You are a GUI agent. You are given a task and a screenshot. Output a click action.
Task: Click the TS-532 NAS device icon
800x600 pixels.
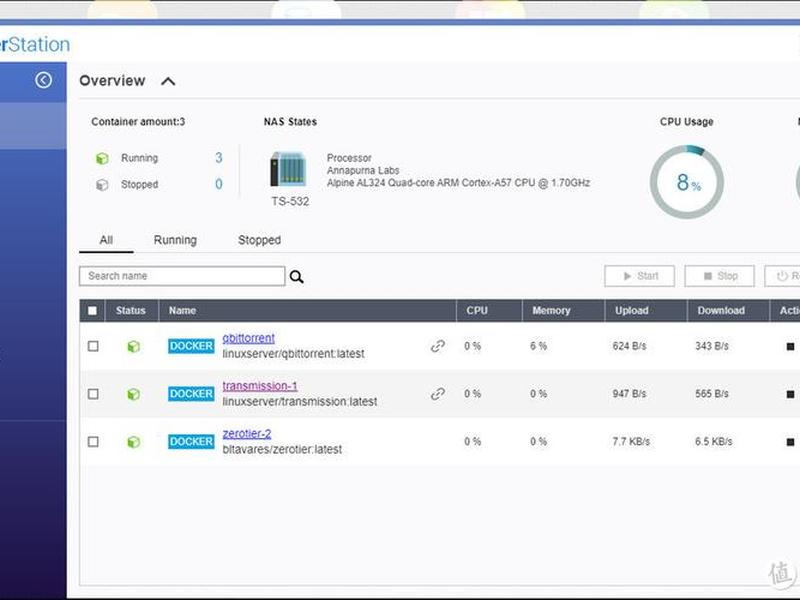pos(288,169)
